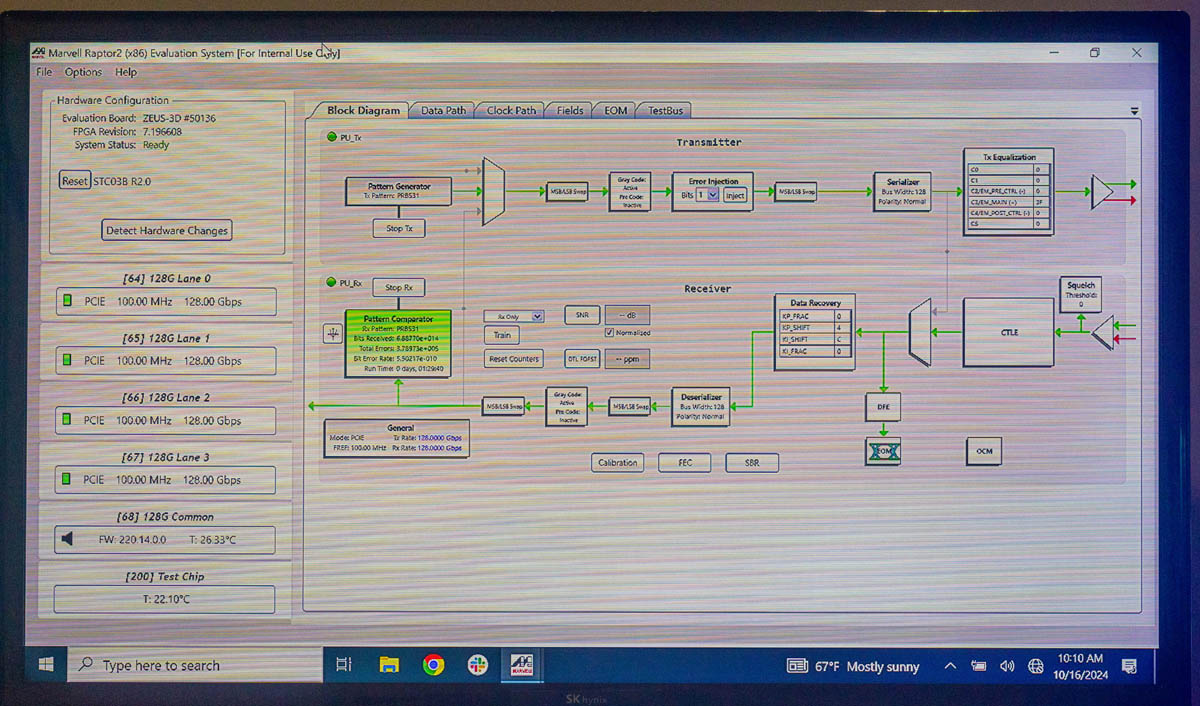Click the speaker icon in 128G Common
The width and height of the screenshot is (1200, 706).
67,539
